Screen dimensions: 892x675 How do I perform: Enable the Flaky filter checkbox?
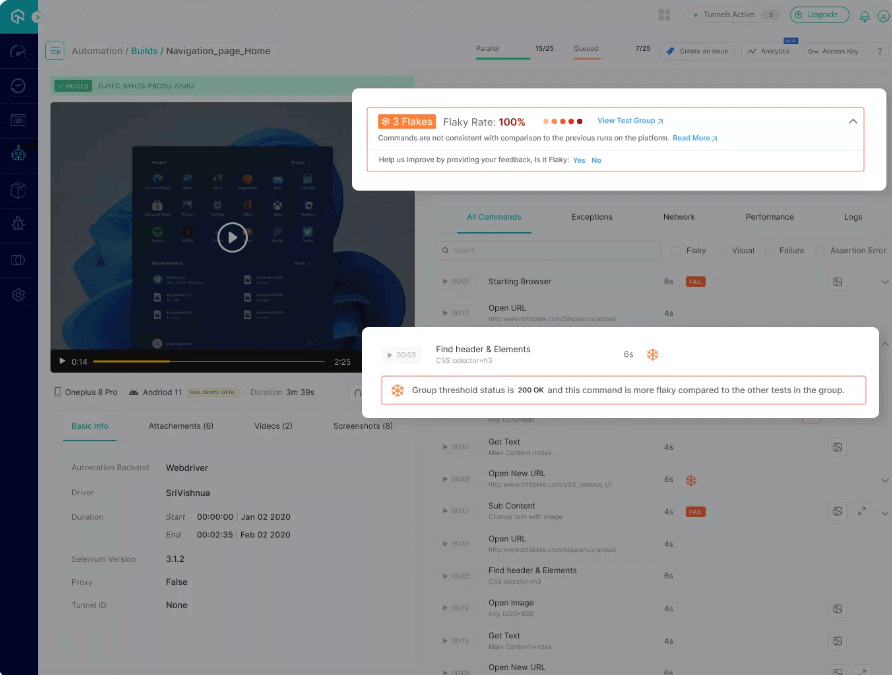(x=676, y=250)
